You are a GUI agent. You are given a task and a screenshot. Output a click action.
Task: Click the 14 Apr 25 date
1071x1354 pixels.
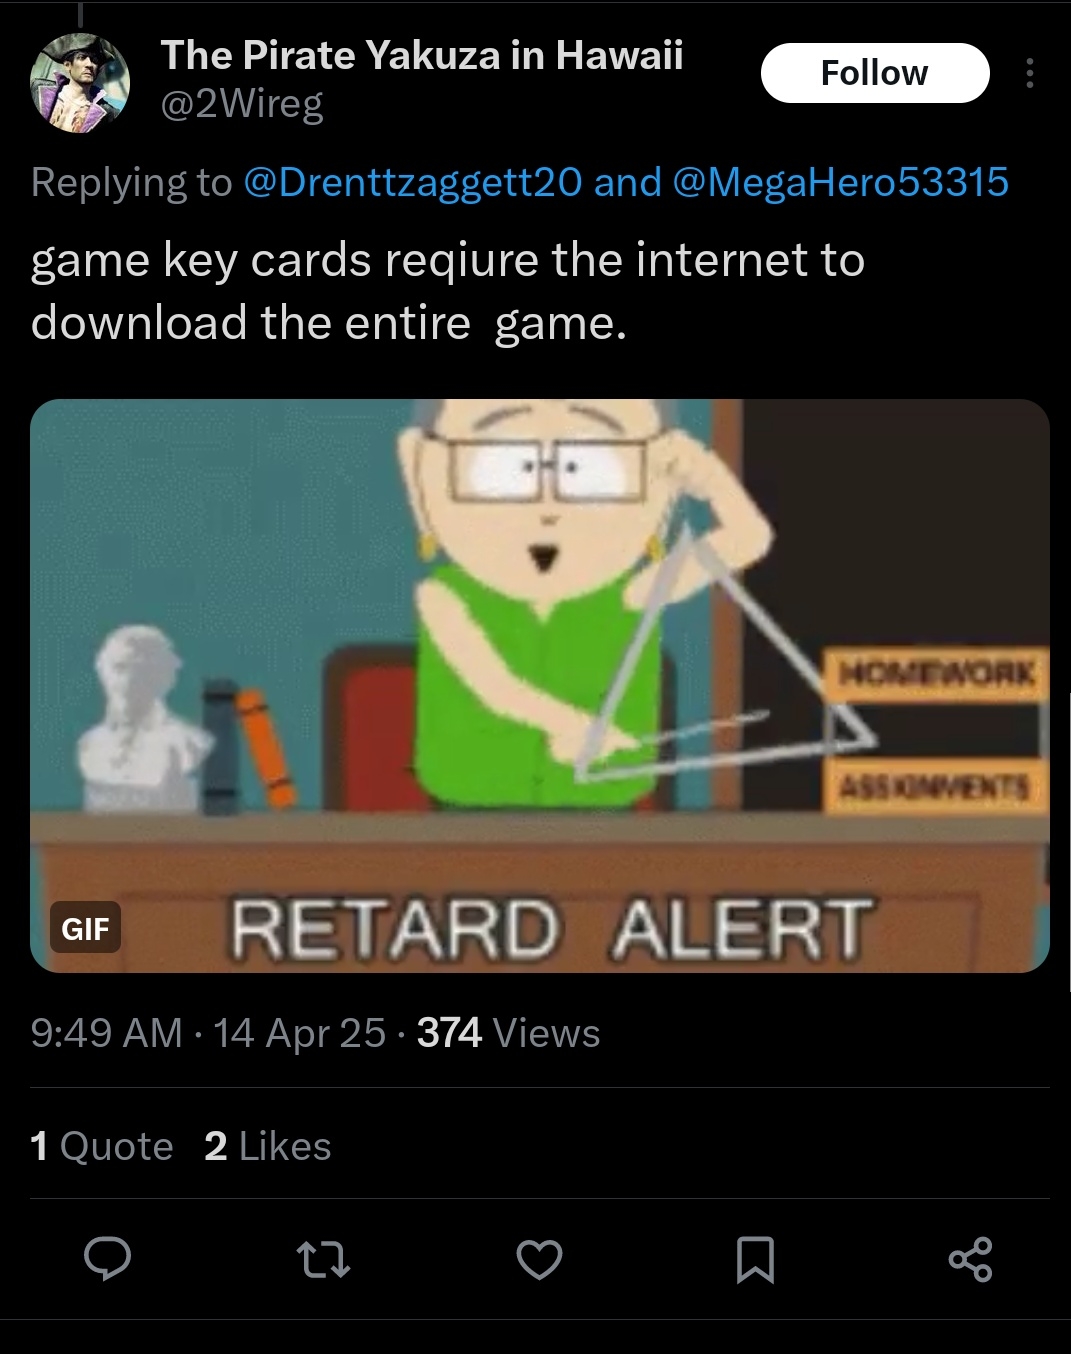point(299,1033)
